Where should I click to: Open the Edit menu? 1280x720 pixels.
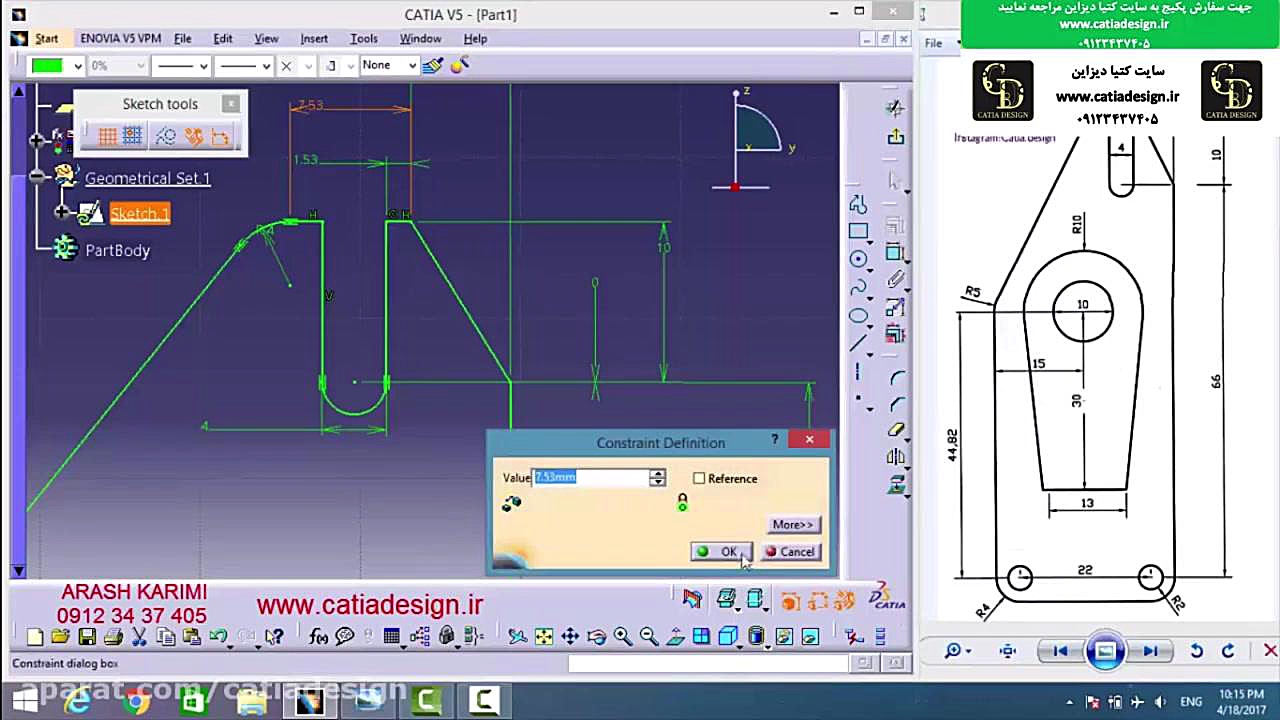coord(222,38)
